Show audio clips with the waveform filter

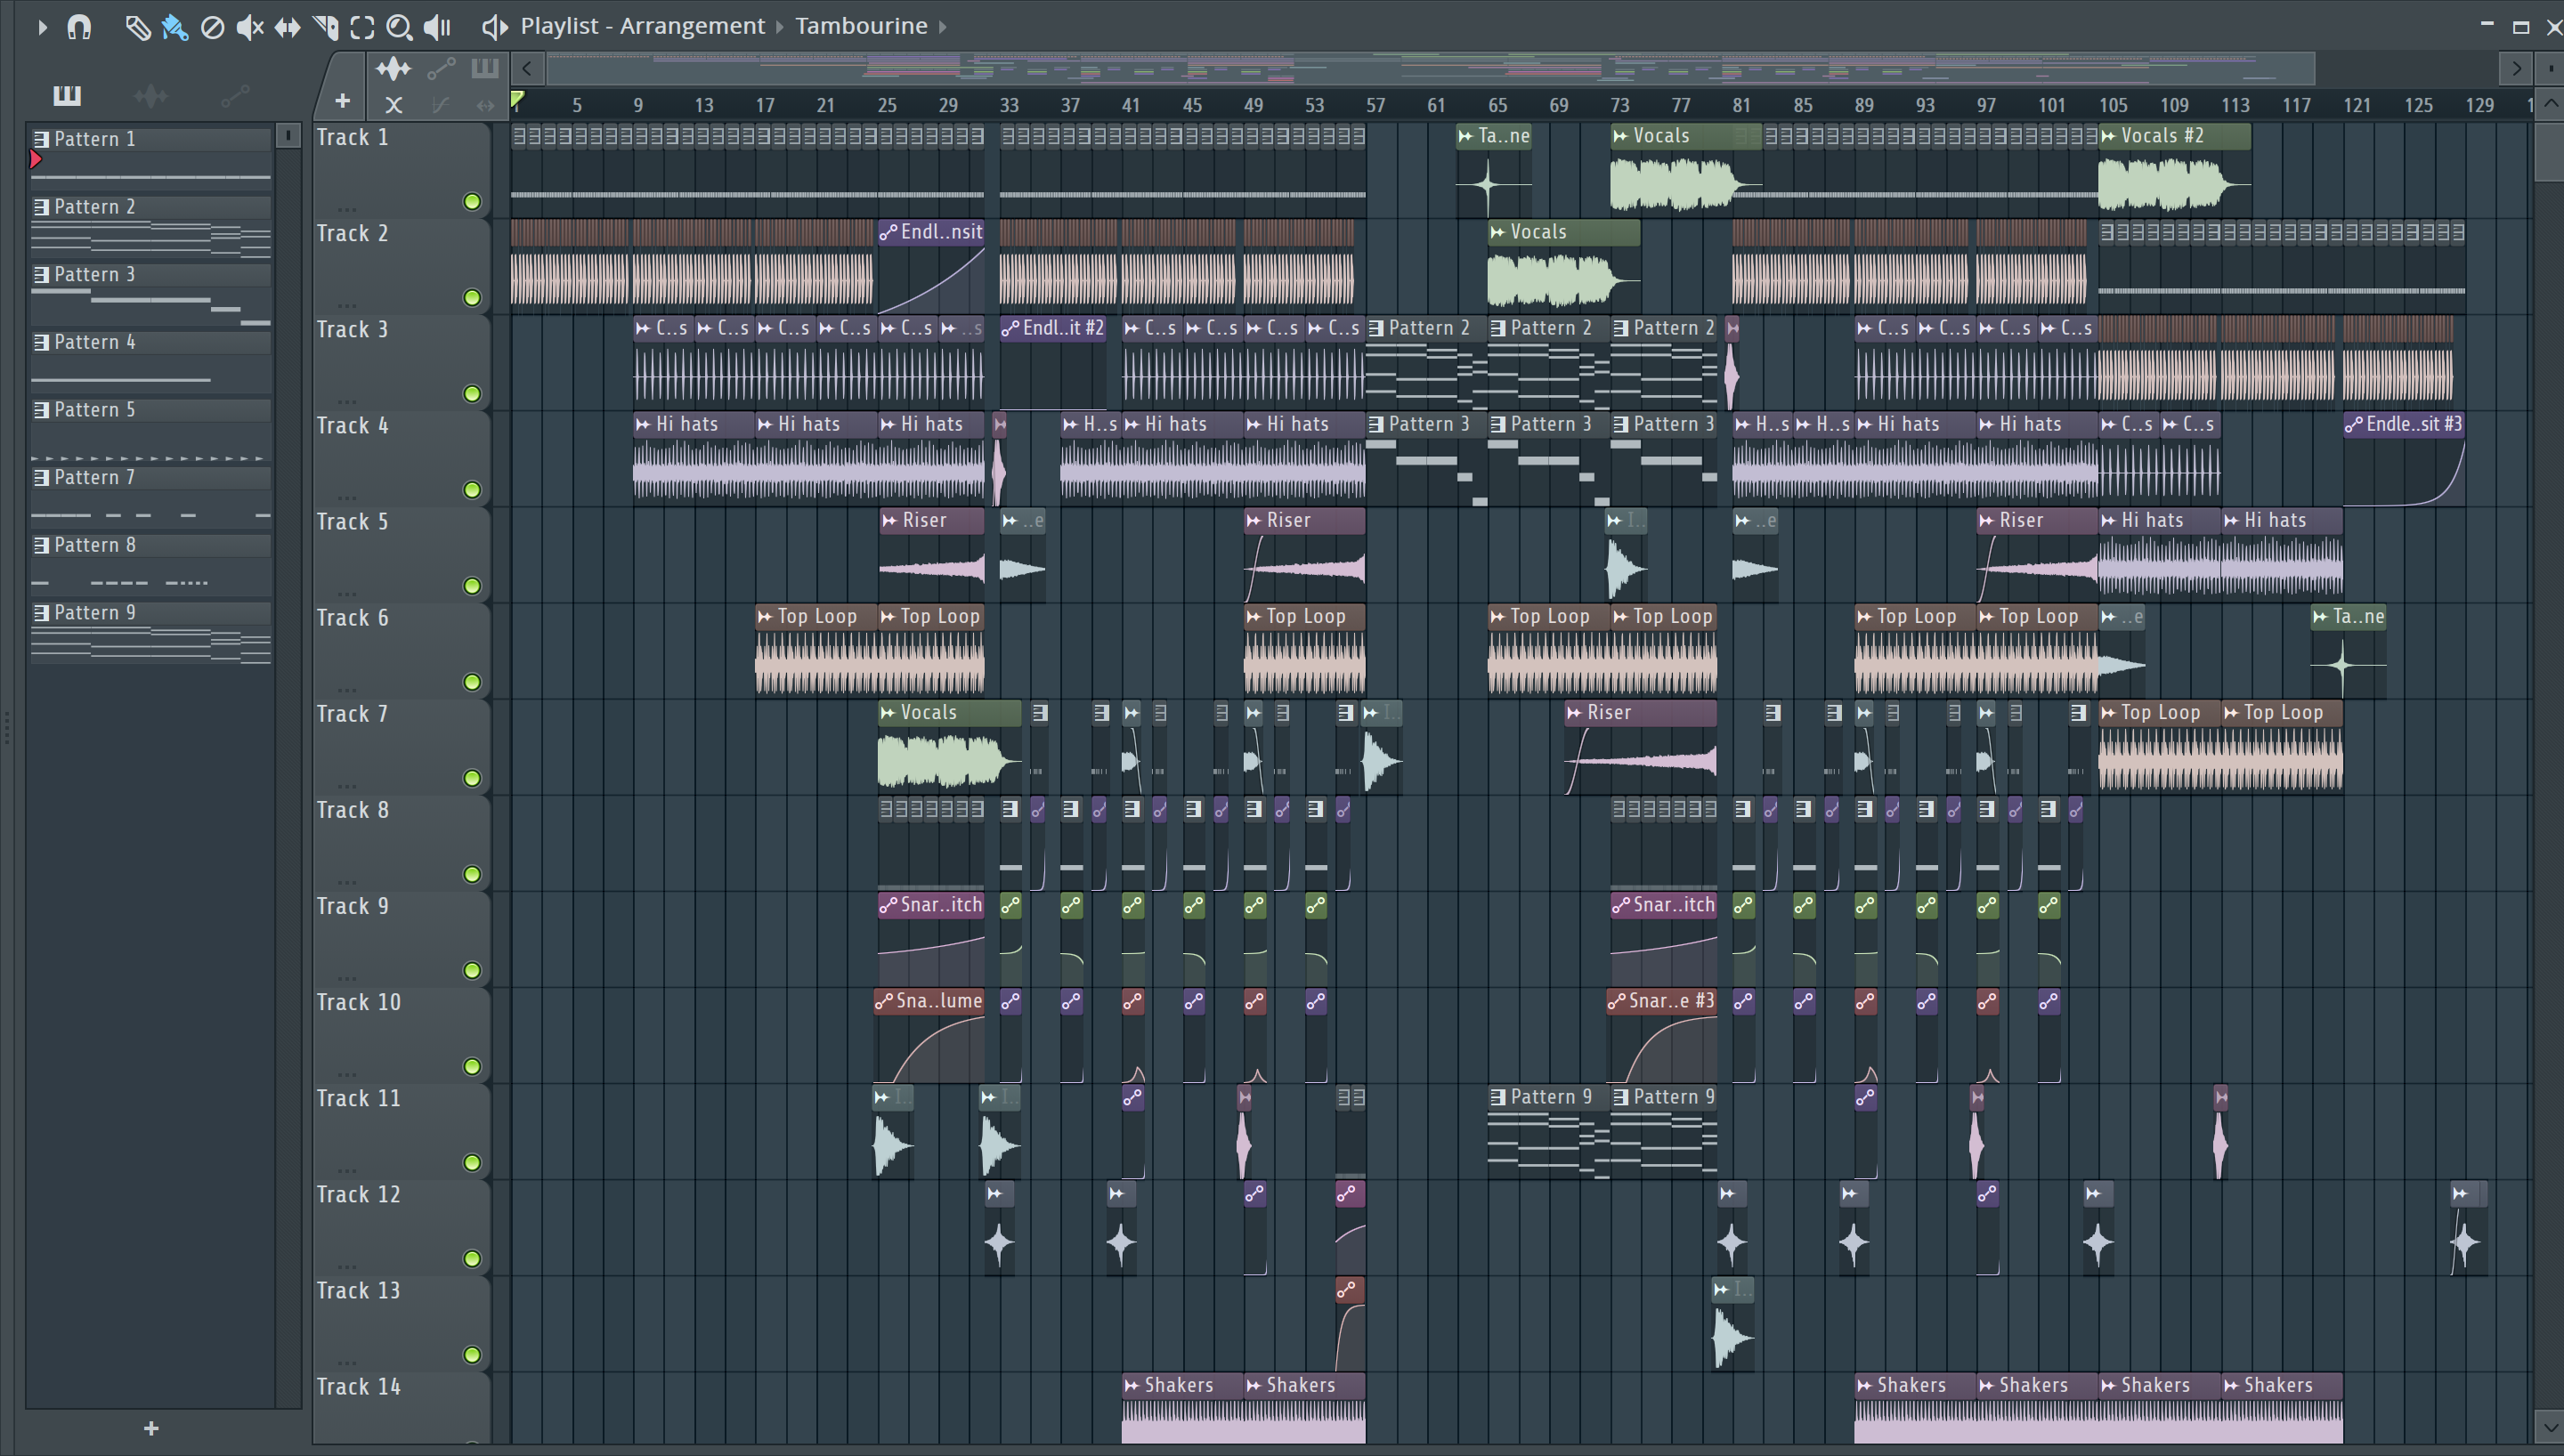click(x=151, y=95)
